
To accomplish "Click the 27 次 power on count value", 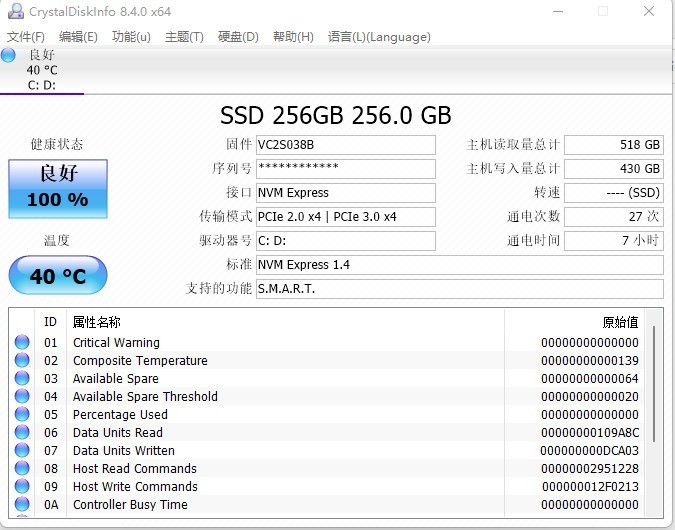I will click(x=614, y=217).
